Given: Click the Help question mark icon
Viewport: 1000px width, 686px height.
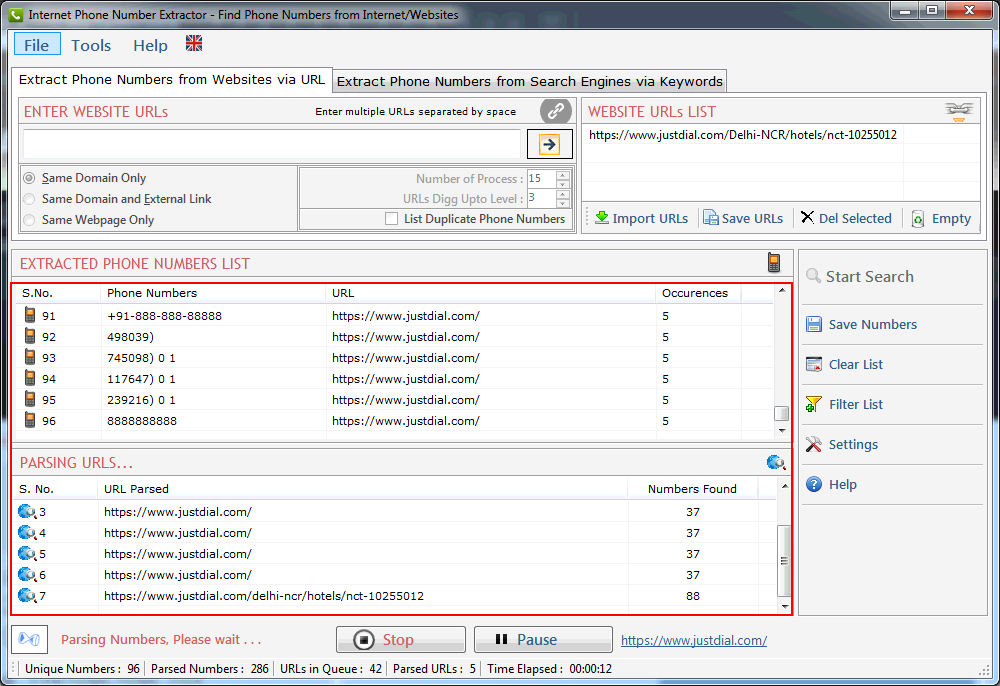Looking at the screenshot, I should tap(814, 485).
